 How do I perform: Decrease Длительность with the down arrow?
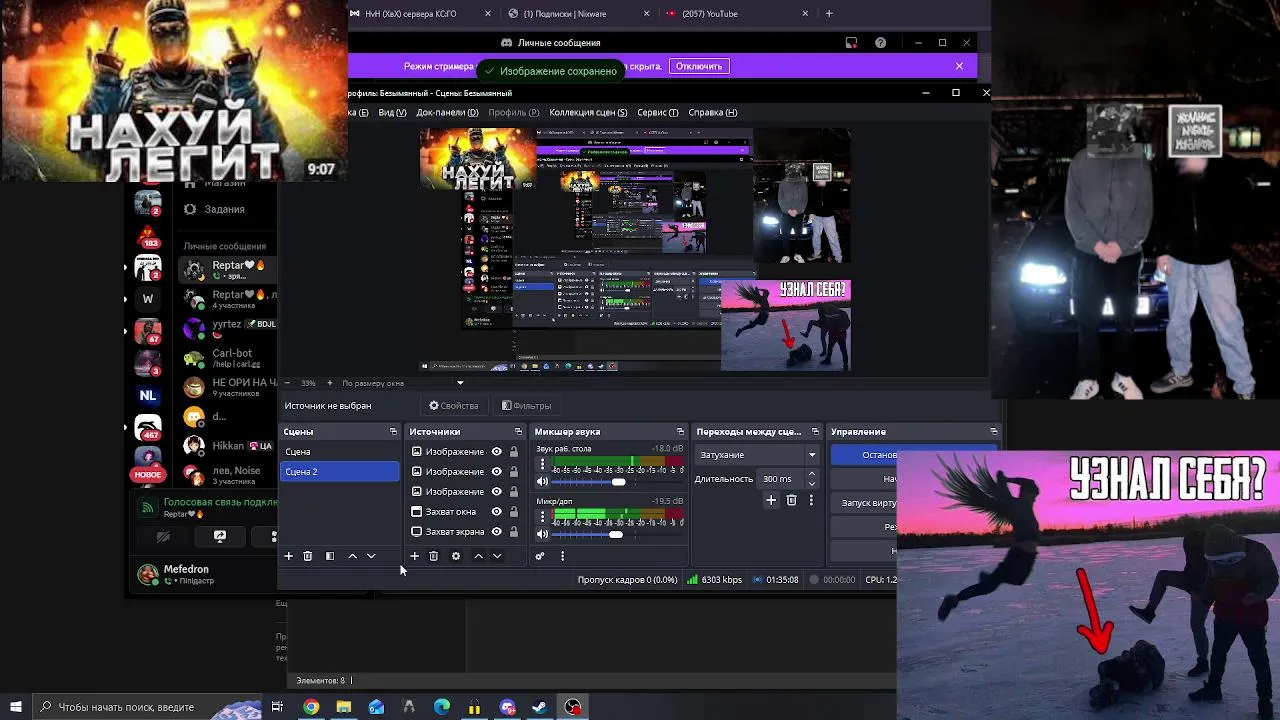811,484
